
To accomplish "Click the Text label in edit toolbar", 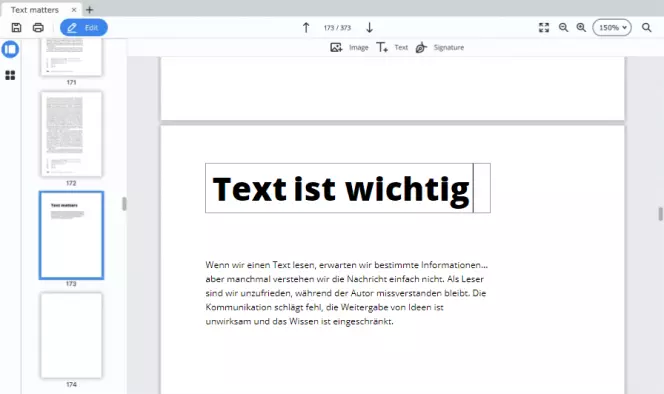I will point(401,47).
